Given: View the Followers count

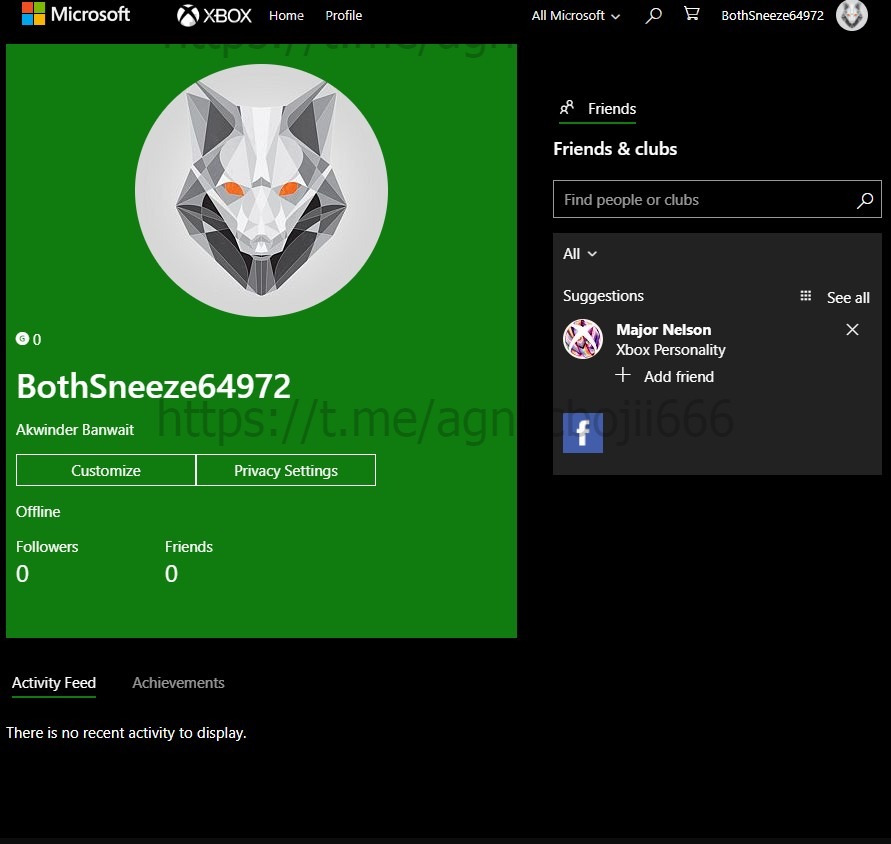Looking at the screenshot, I should [22, 573].
